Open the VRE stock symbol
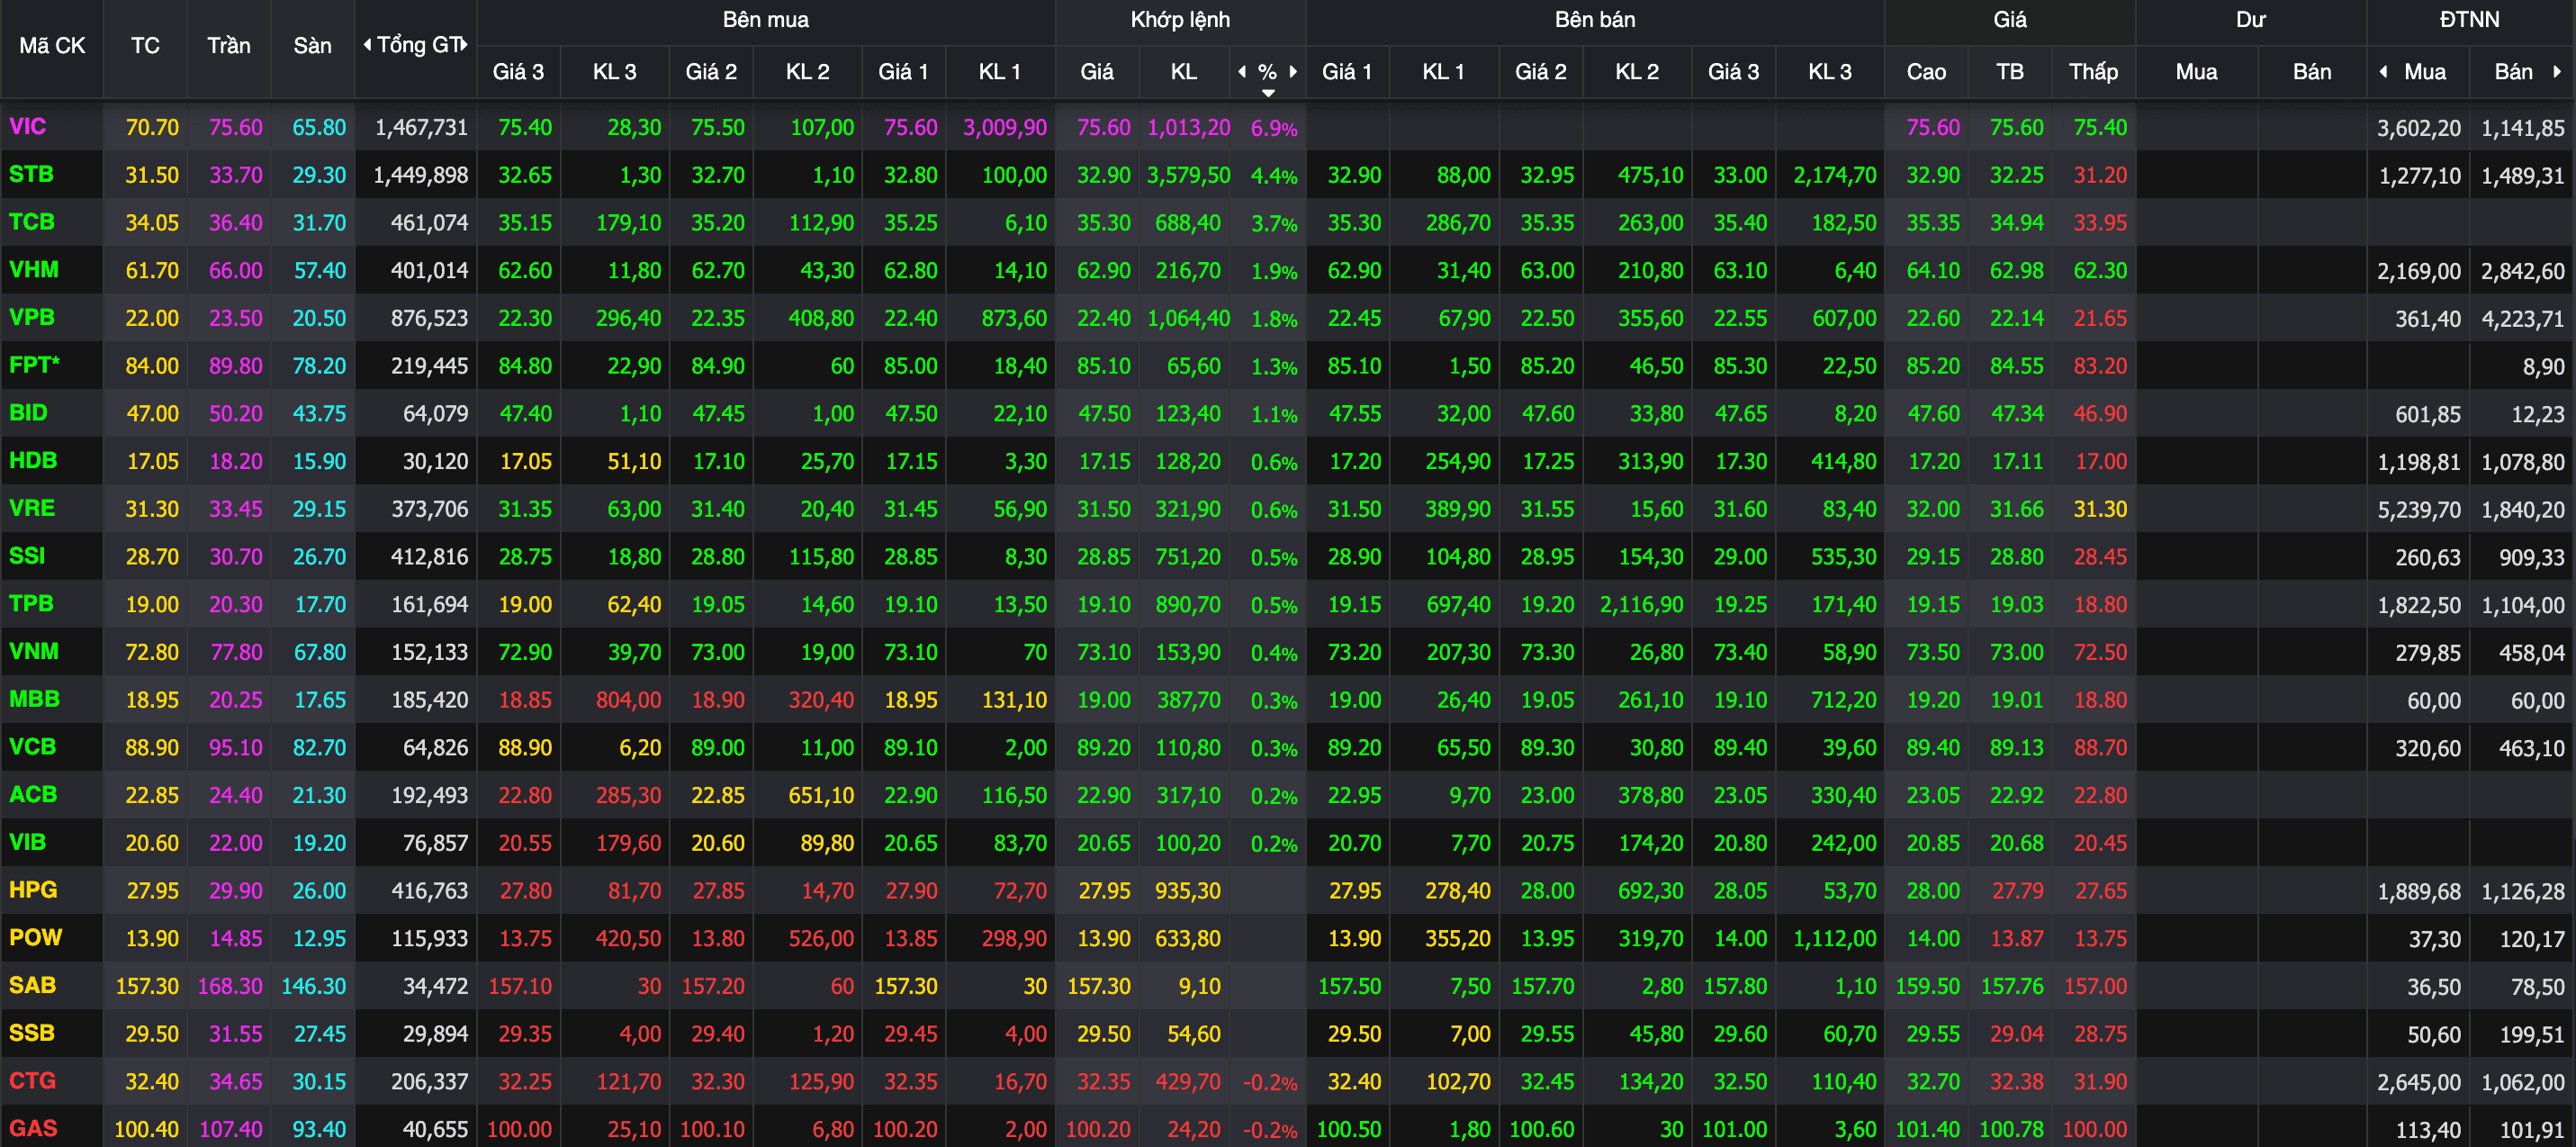 32,508
